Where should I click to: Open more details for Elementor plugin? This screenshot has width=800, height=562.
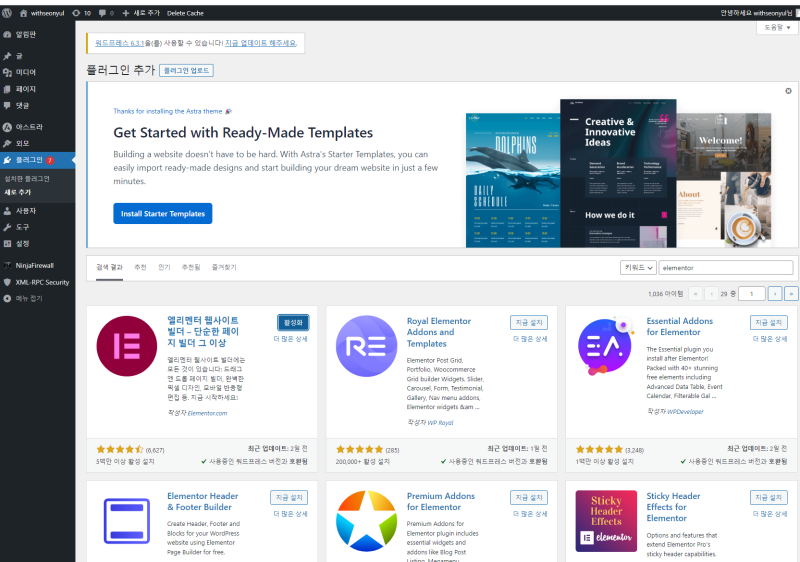(290, 339)
